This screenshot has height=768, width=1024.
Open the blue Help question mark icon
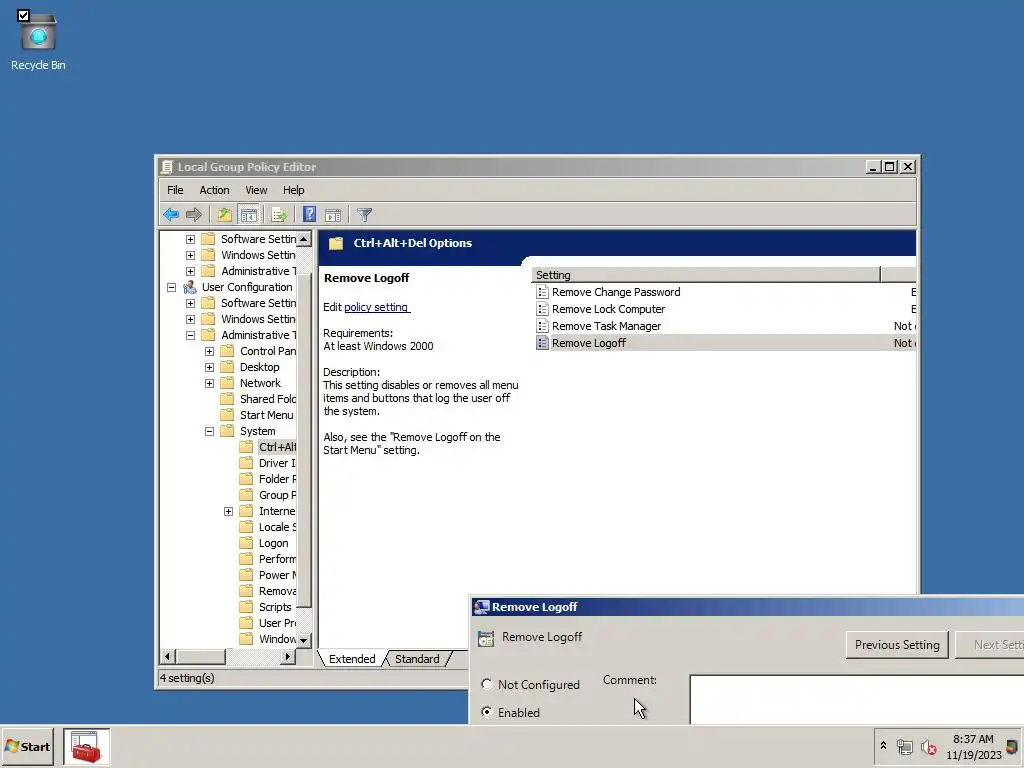[x=309, y=214]
